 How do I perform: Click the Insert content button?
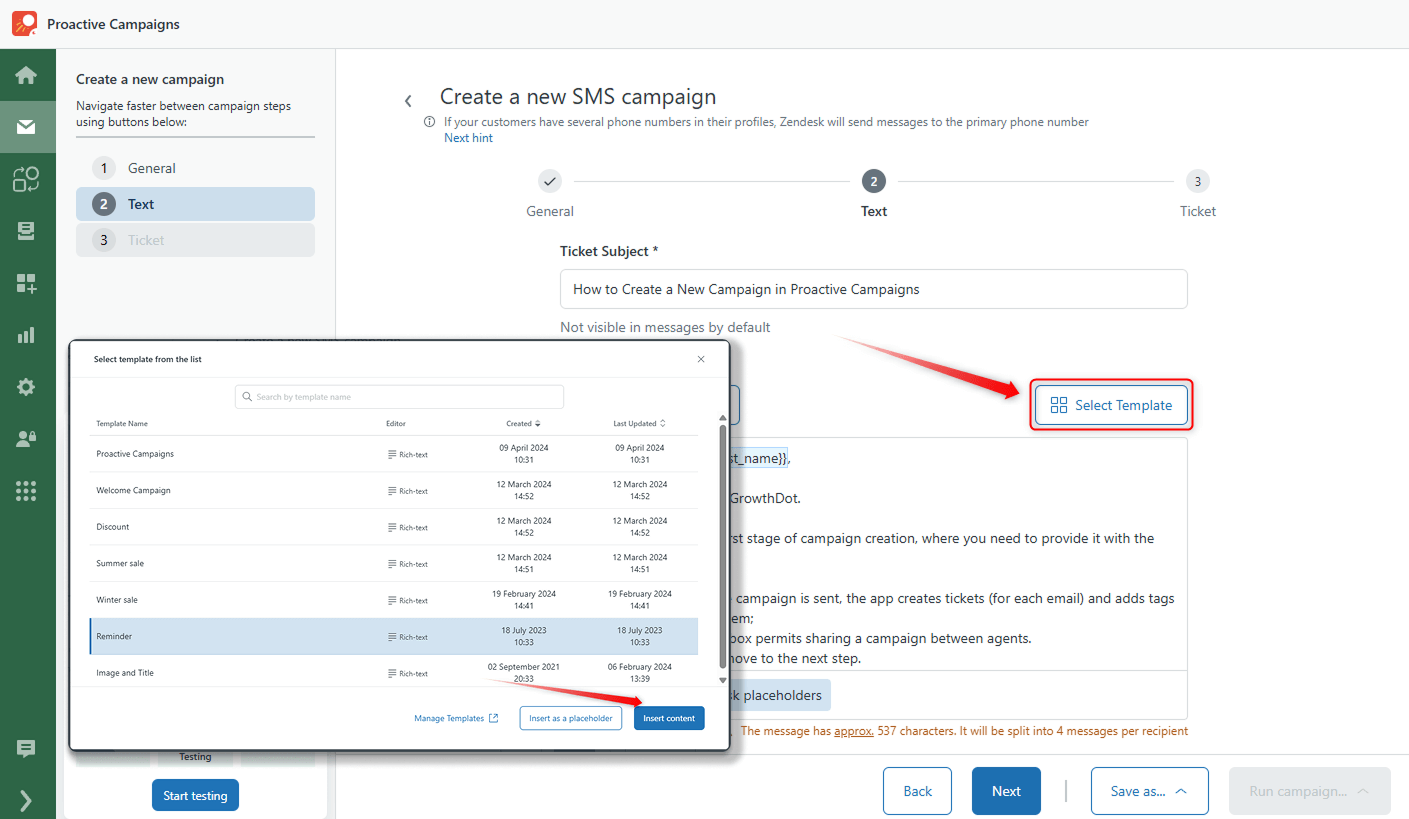(669, 718)
